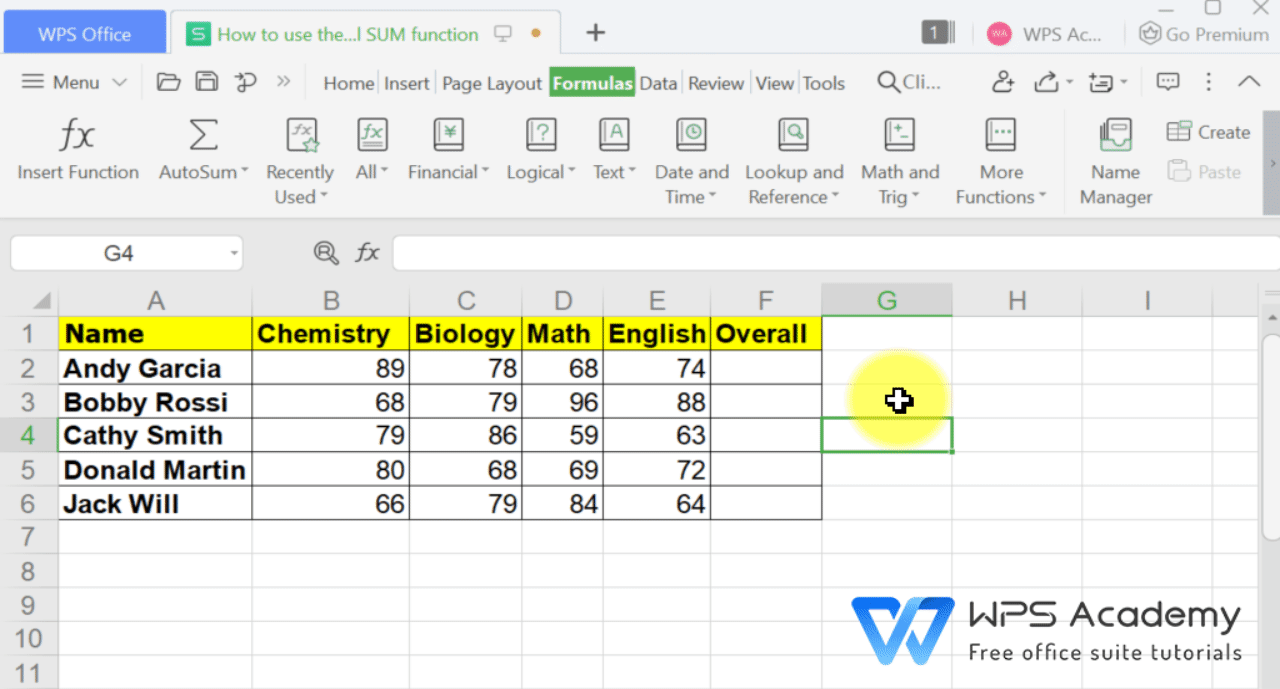Click the magnifier icon beside the formula bar
Viewport: 1280px width, 689px height.
(x=325, y=253)
